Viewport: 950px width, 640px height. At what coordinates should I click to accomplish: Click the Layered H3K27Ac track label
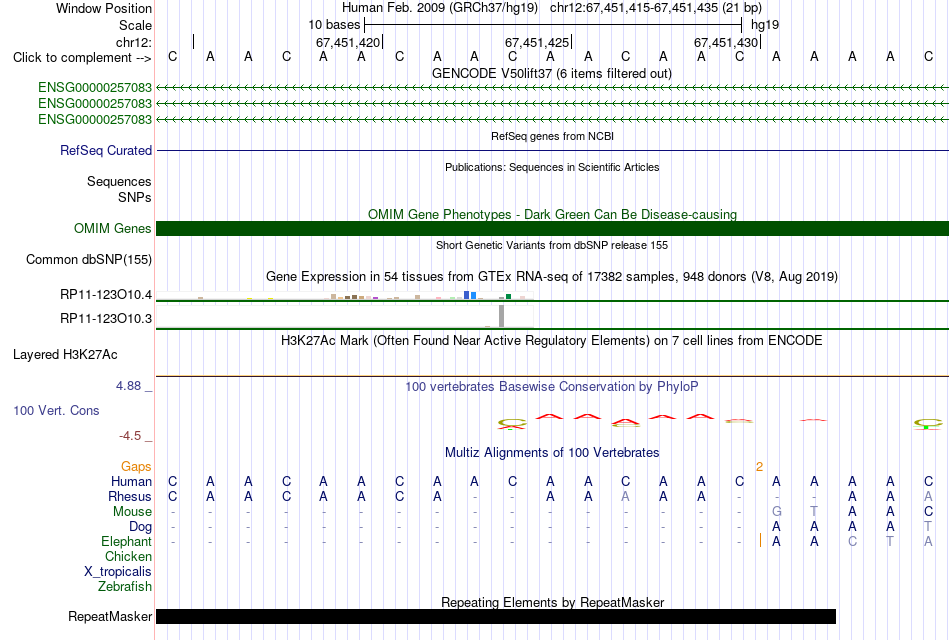coord(65,355)
